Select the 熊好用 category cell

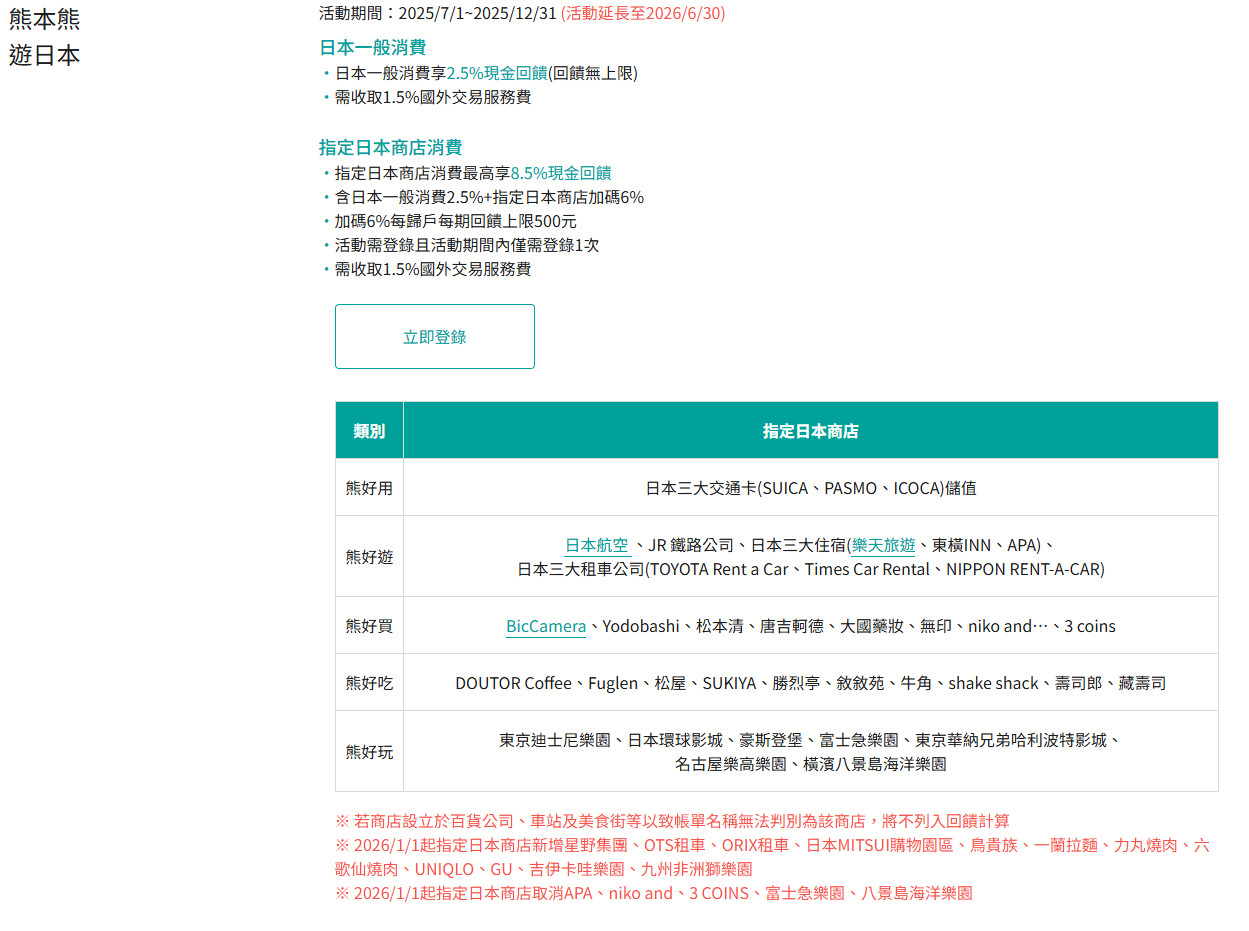pyautogui.click(x=369, y=488)
